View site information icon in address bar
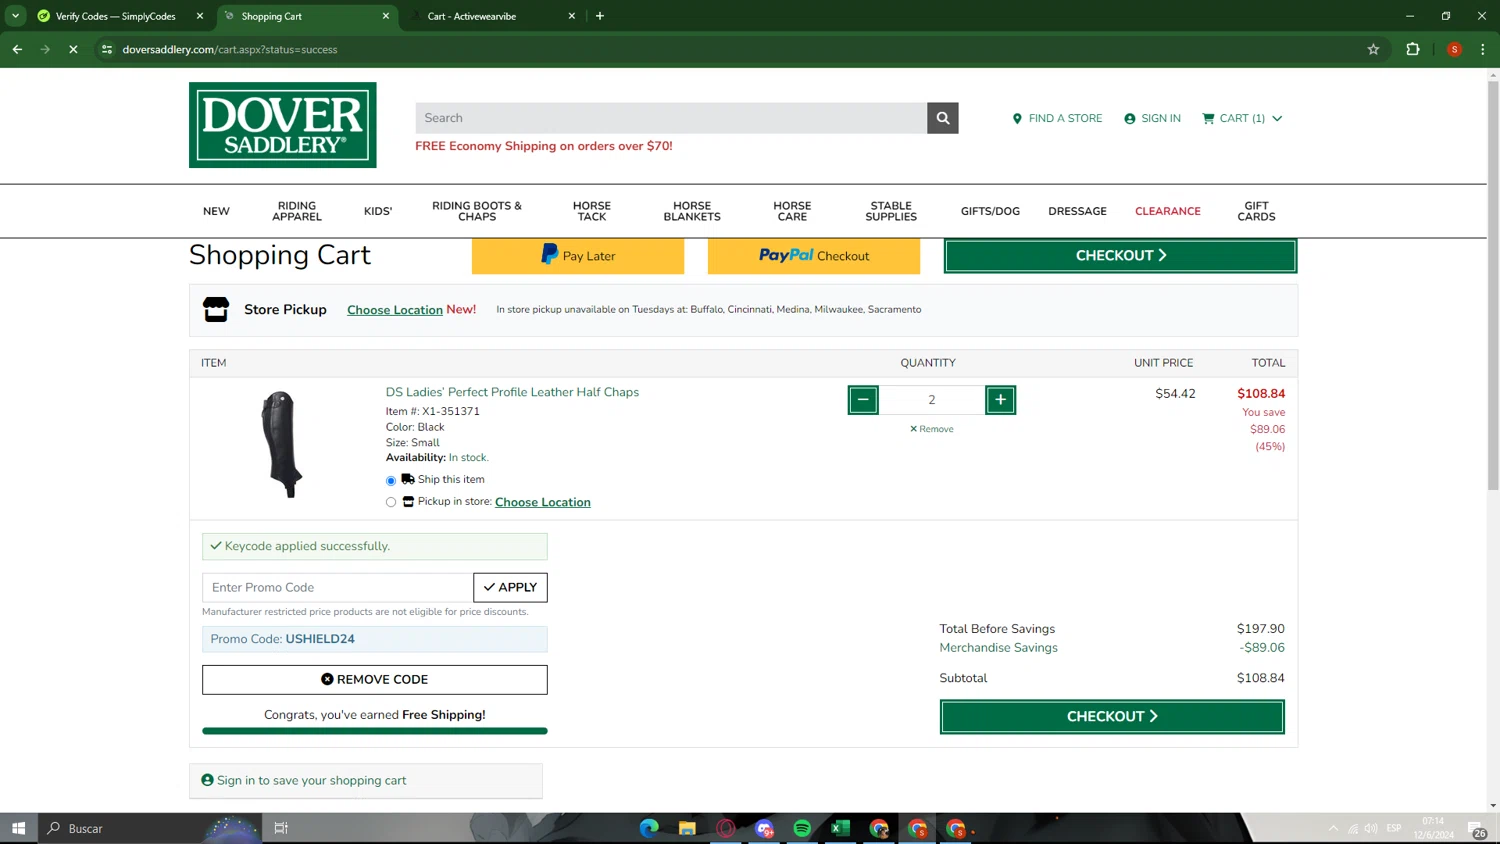The image size is (1500, 844). click(107, 49)
